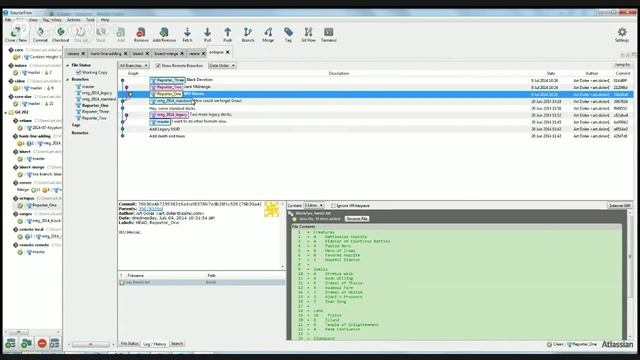Close the 'rebase' tab with its X
This screenshot has width=640, height=360.
83,53
